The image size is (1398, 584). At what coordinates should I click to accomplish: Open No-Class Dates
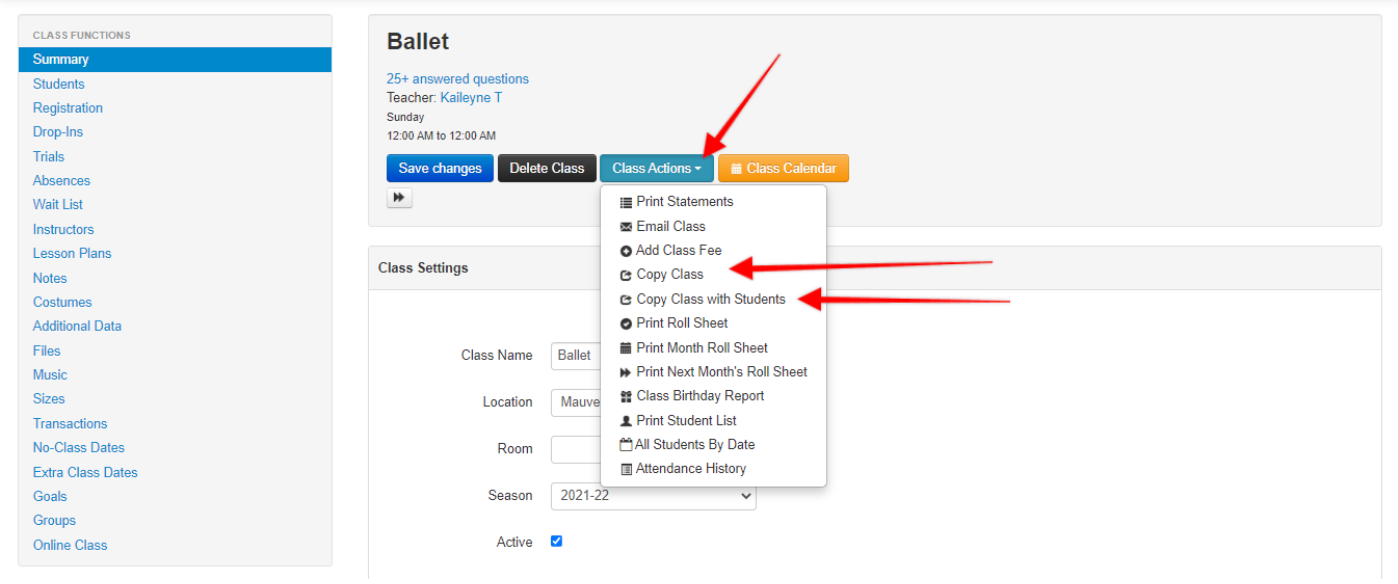coord(79,448)
